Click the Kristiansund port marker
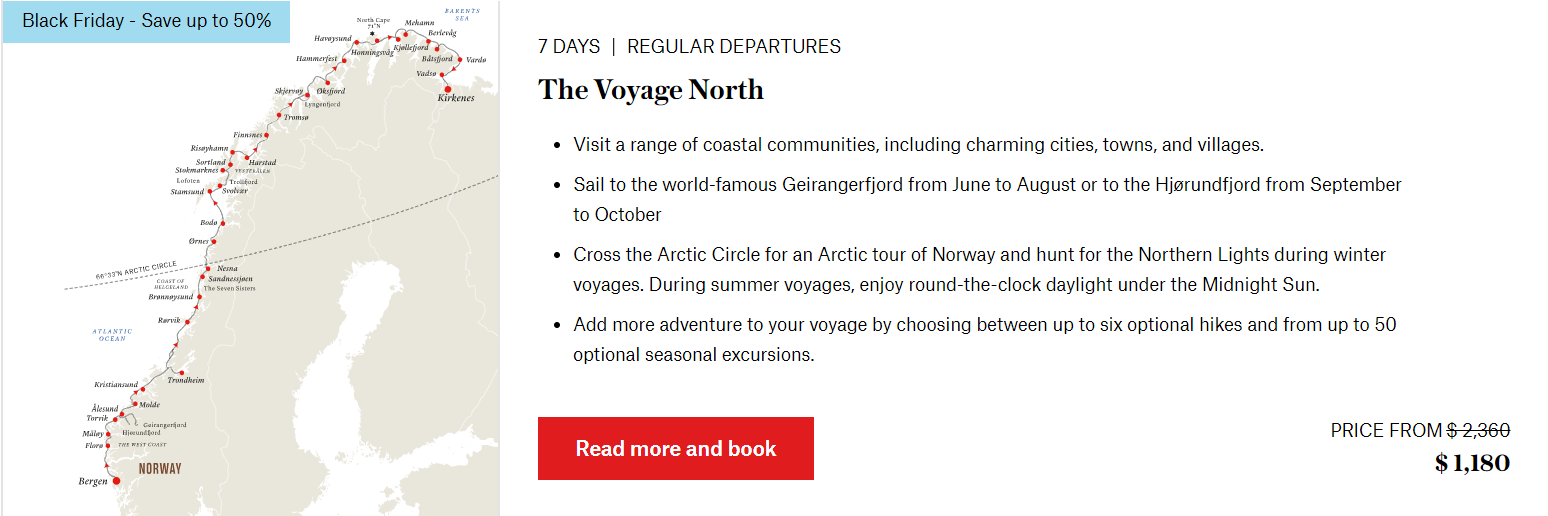The height and width of the screenshot is (516, 1548). (x=143, y=390)
